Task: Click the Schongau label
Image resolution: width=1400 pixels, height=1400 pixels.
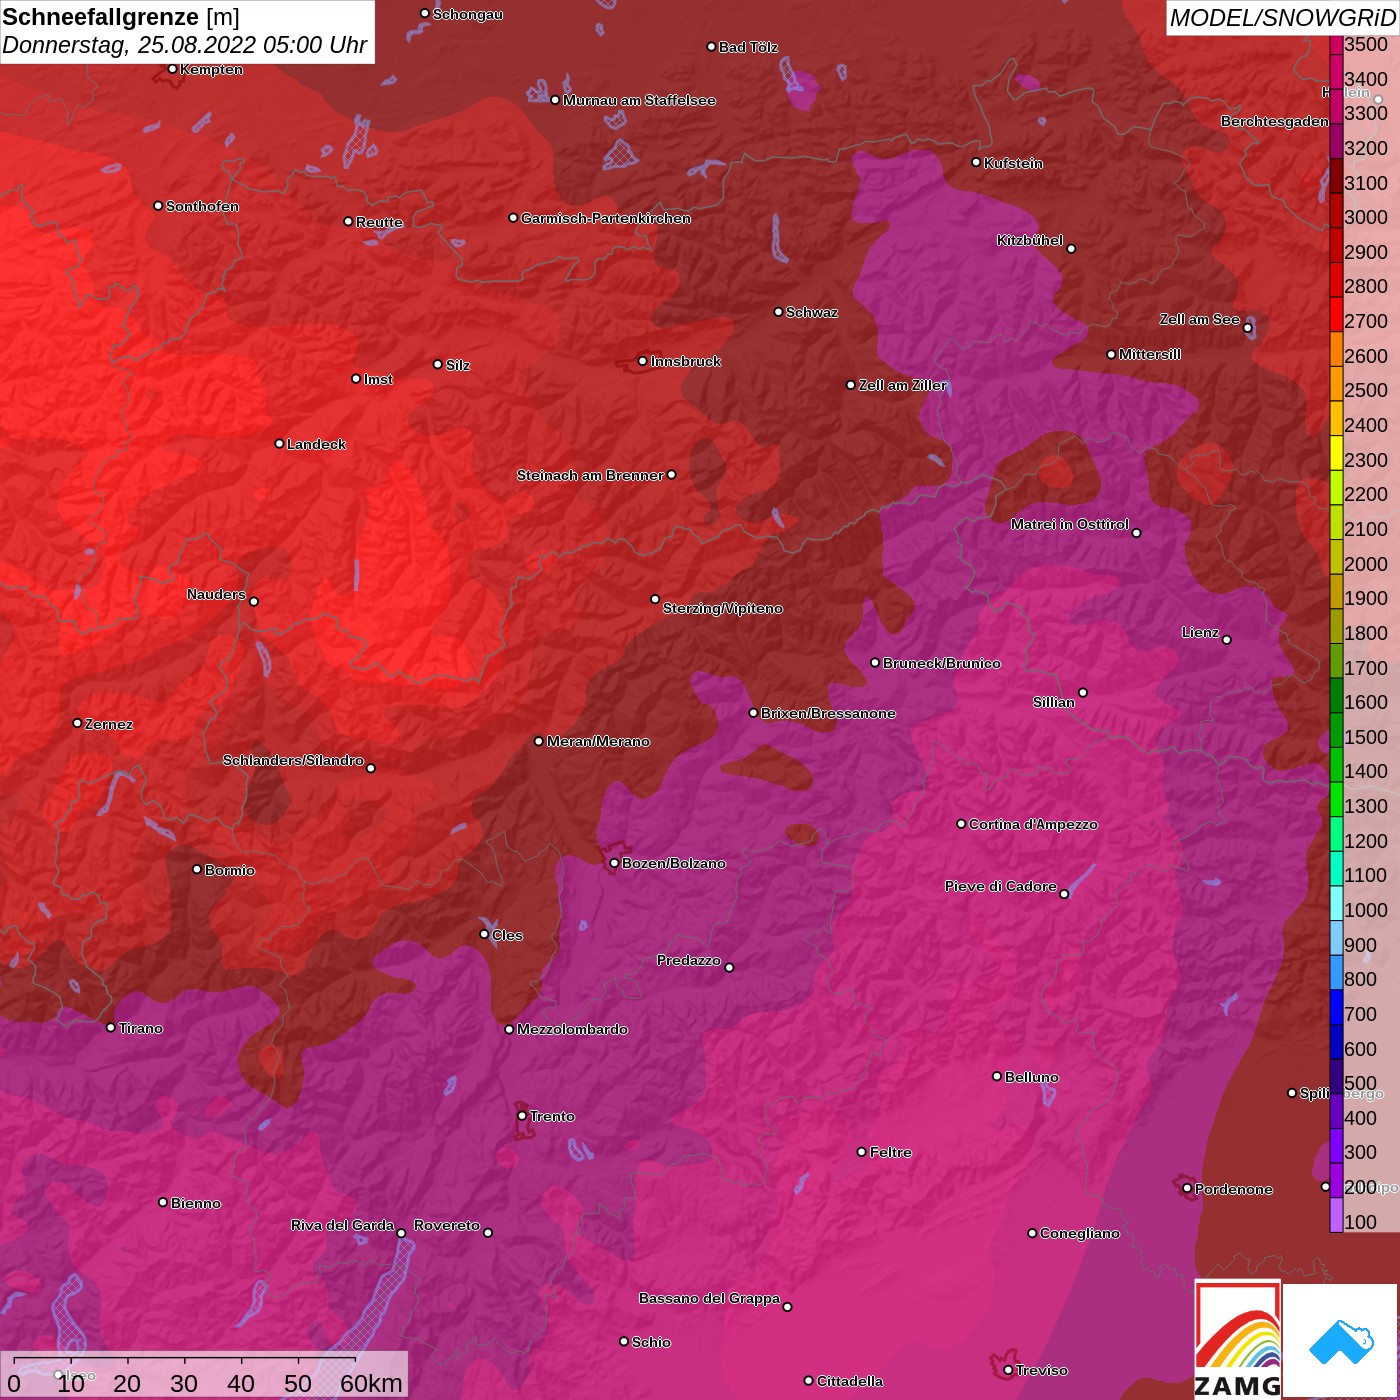Action: pyautogui.click(x=468, y=14)
